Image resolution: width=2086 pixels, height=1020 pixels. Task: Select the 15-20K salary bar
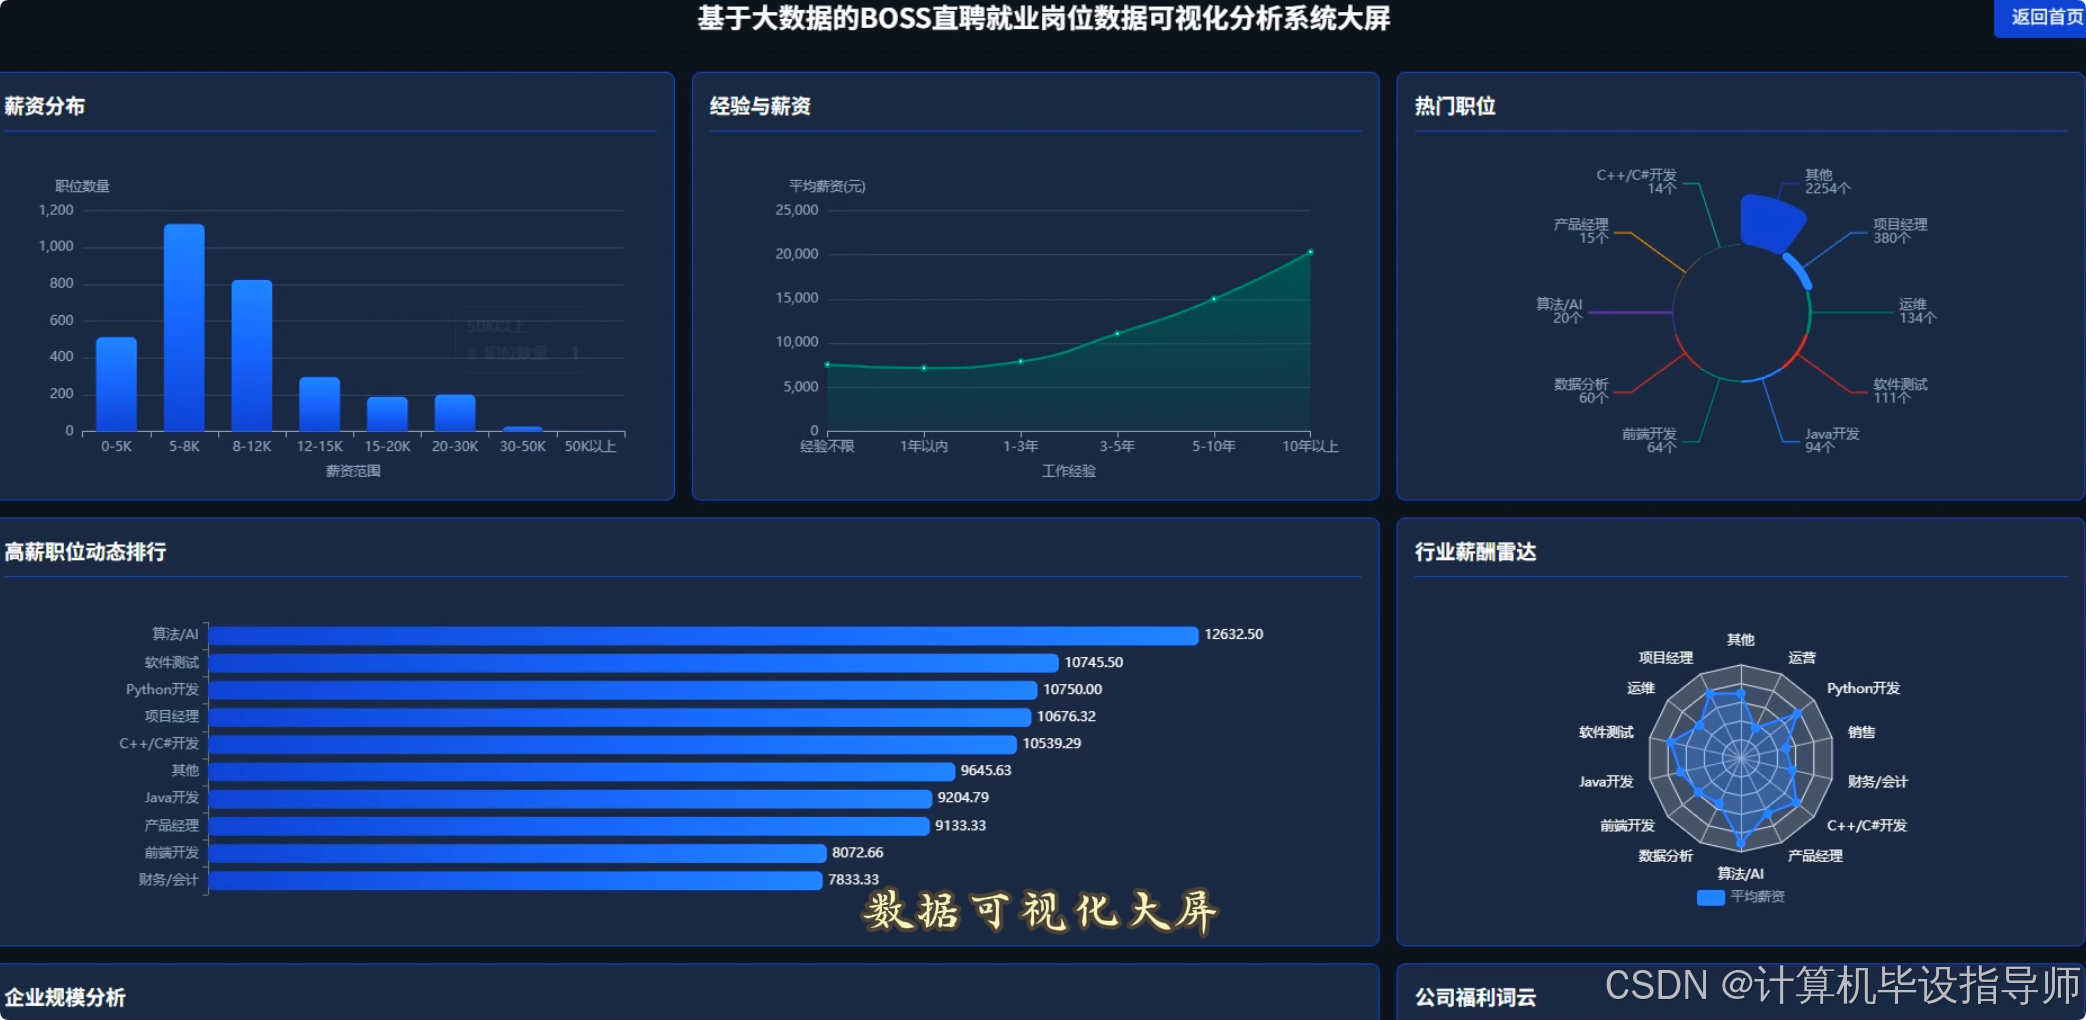[x=387, y=414]
